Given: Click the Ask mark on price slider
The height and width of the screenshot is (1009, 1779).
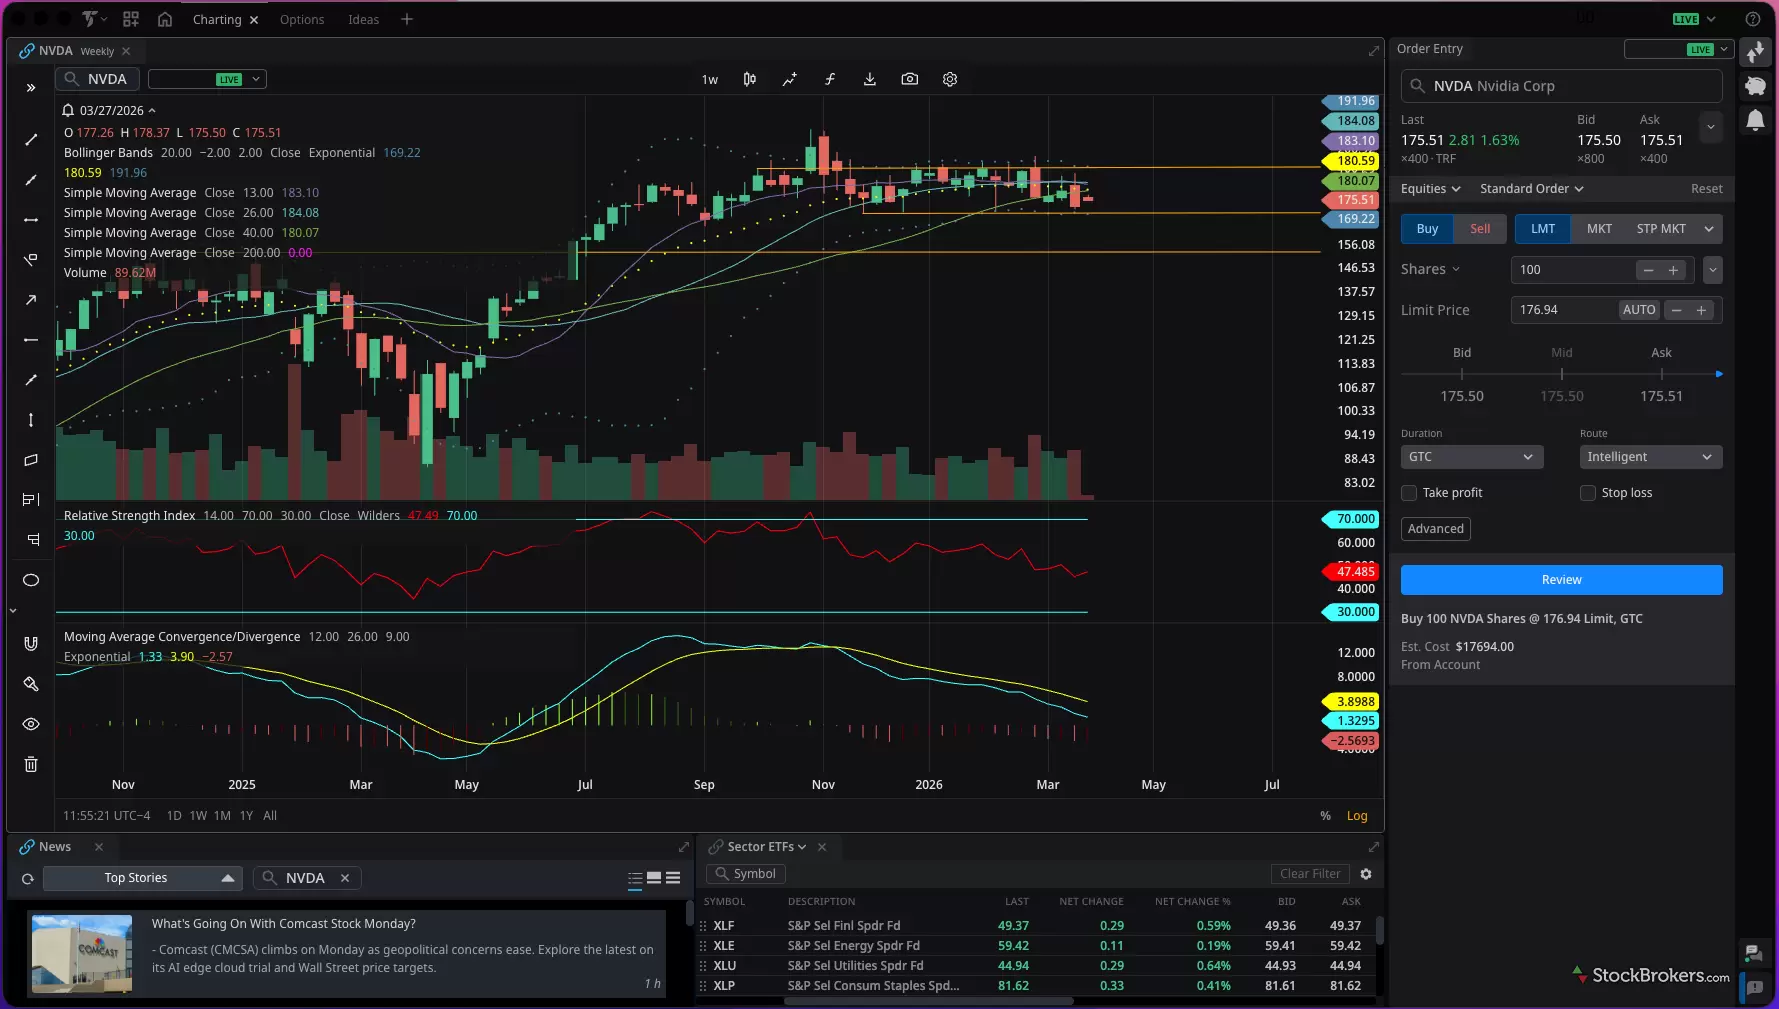Looking at the screenshot, I should pos(1661,374).
